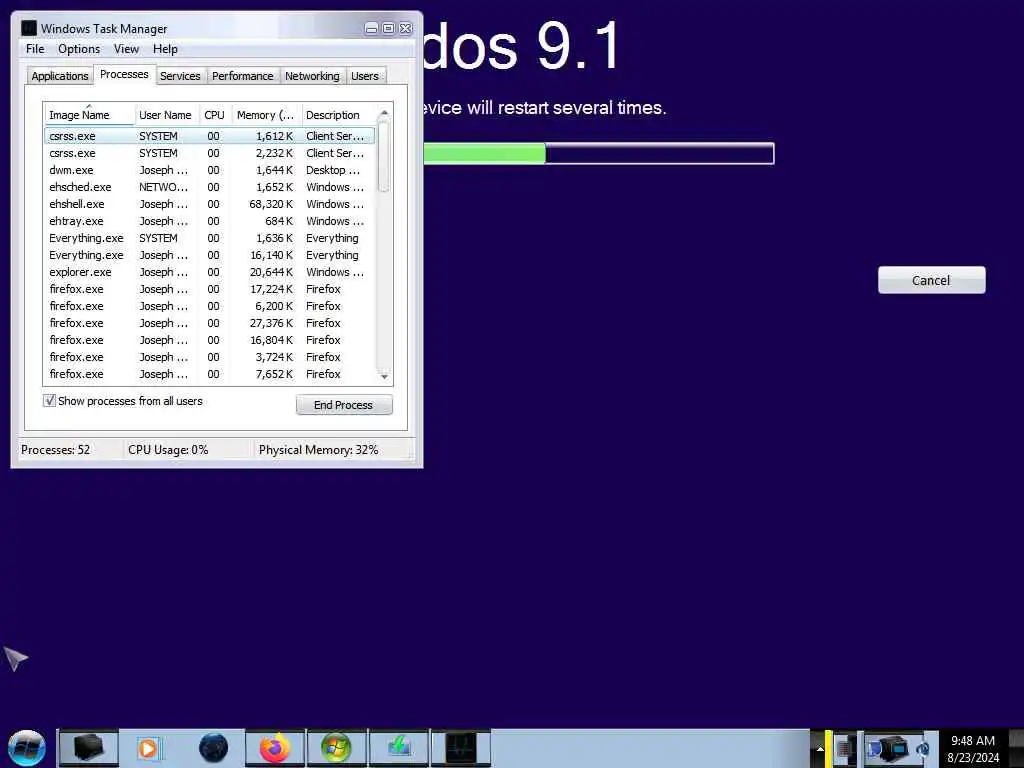Select the Processes tab
The width and height of the screenshot is (1024, 768).
point(124,74)
